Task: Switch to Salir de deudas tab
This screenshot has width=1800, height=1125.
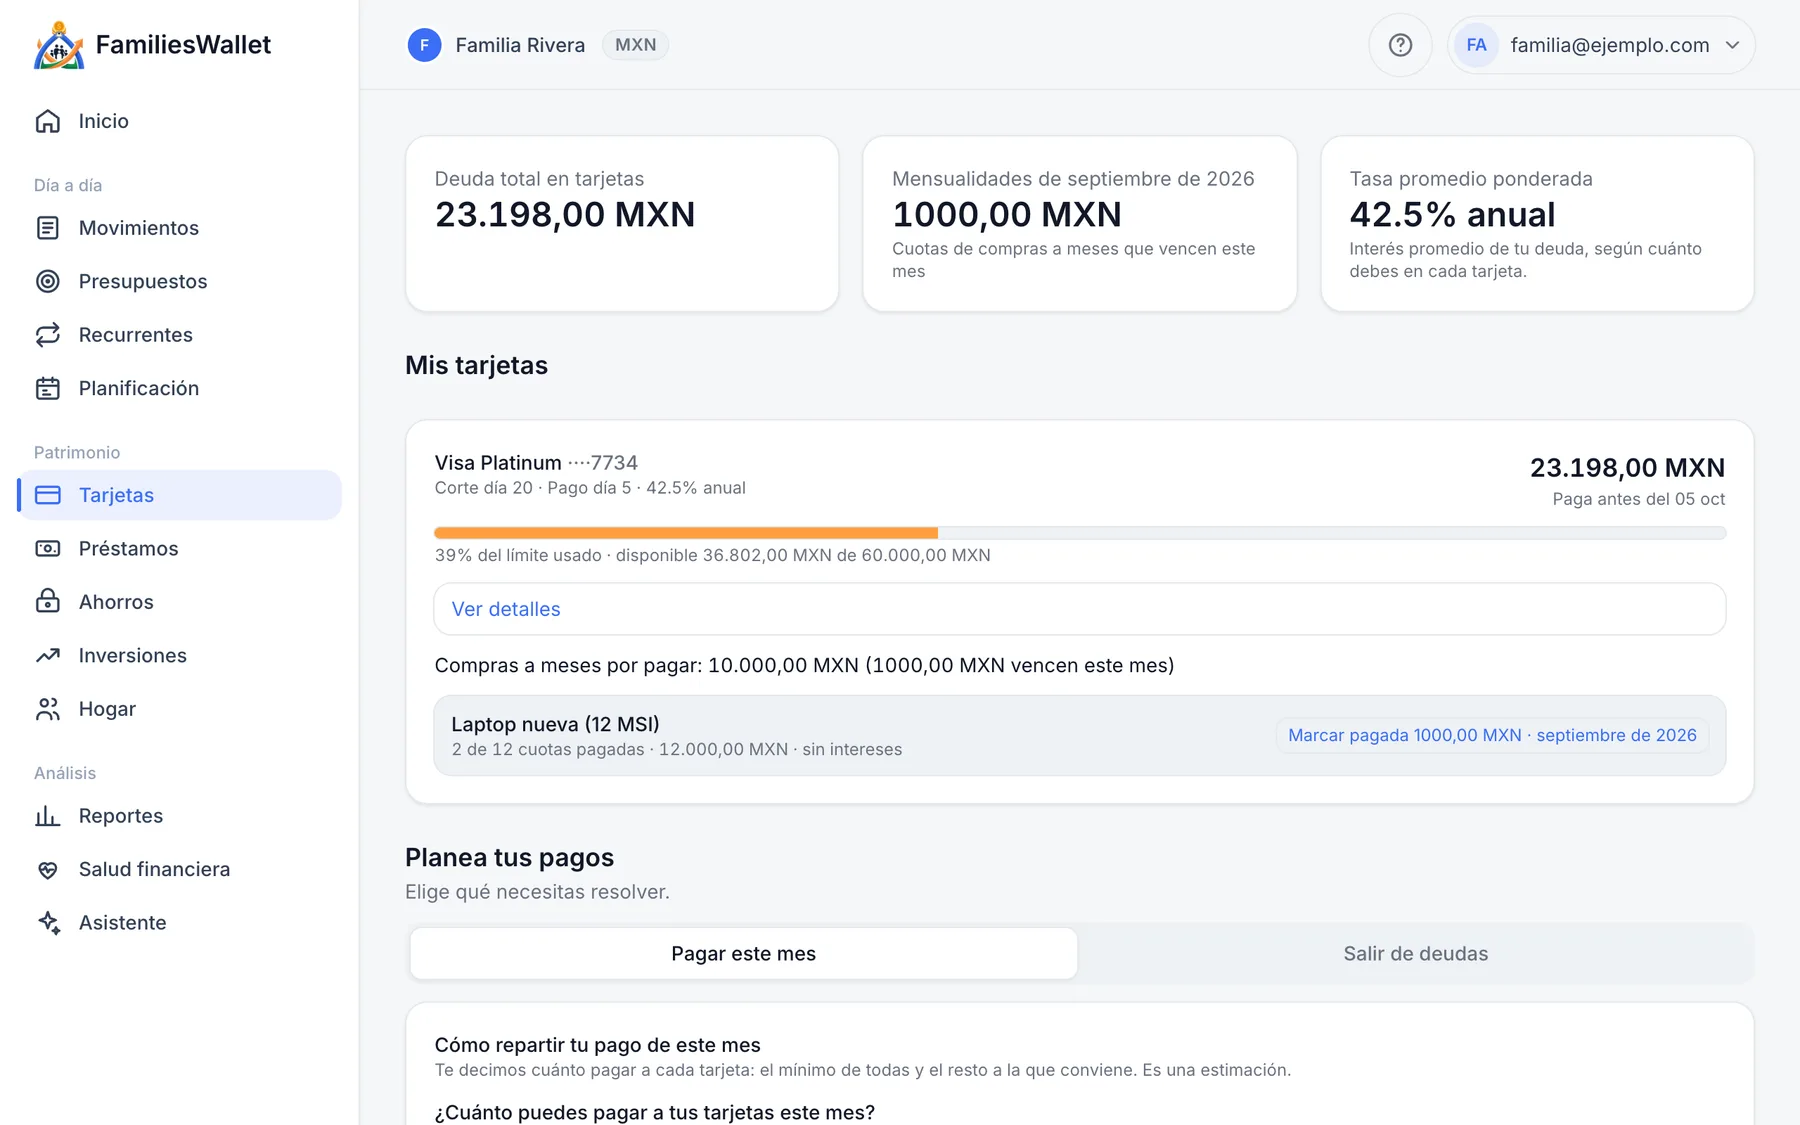Action: 1415,954
